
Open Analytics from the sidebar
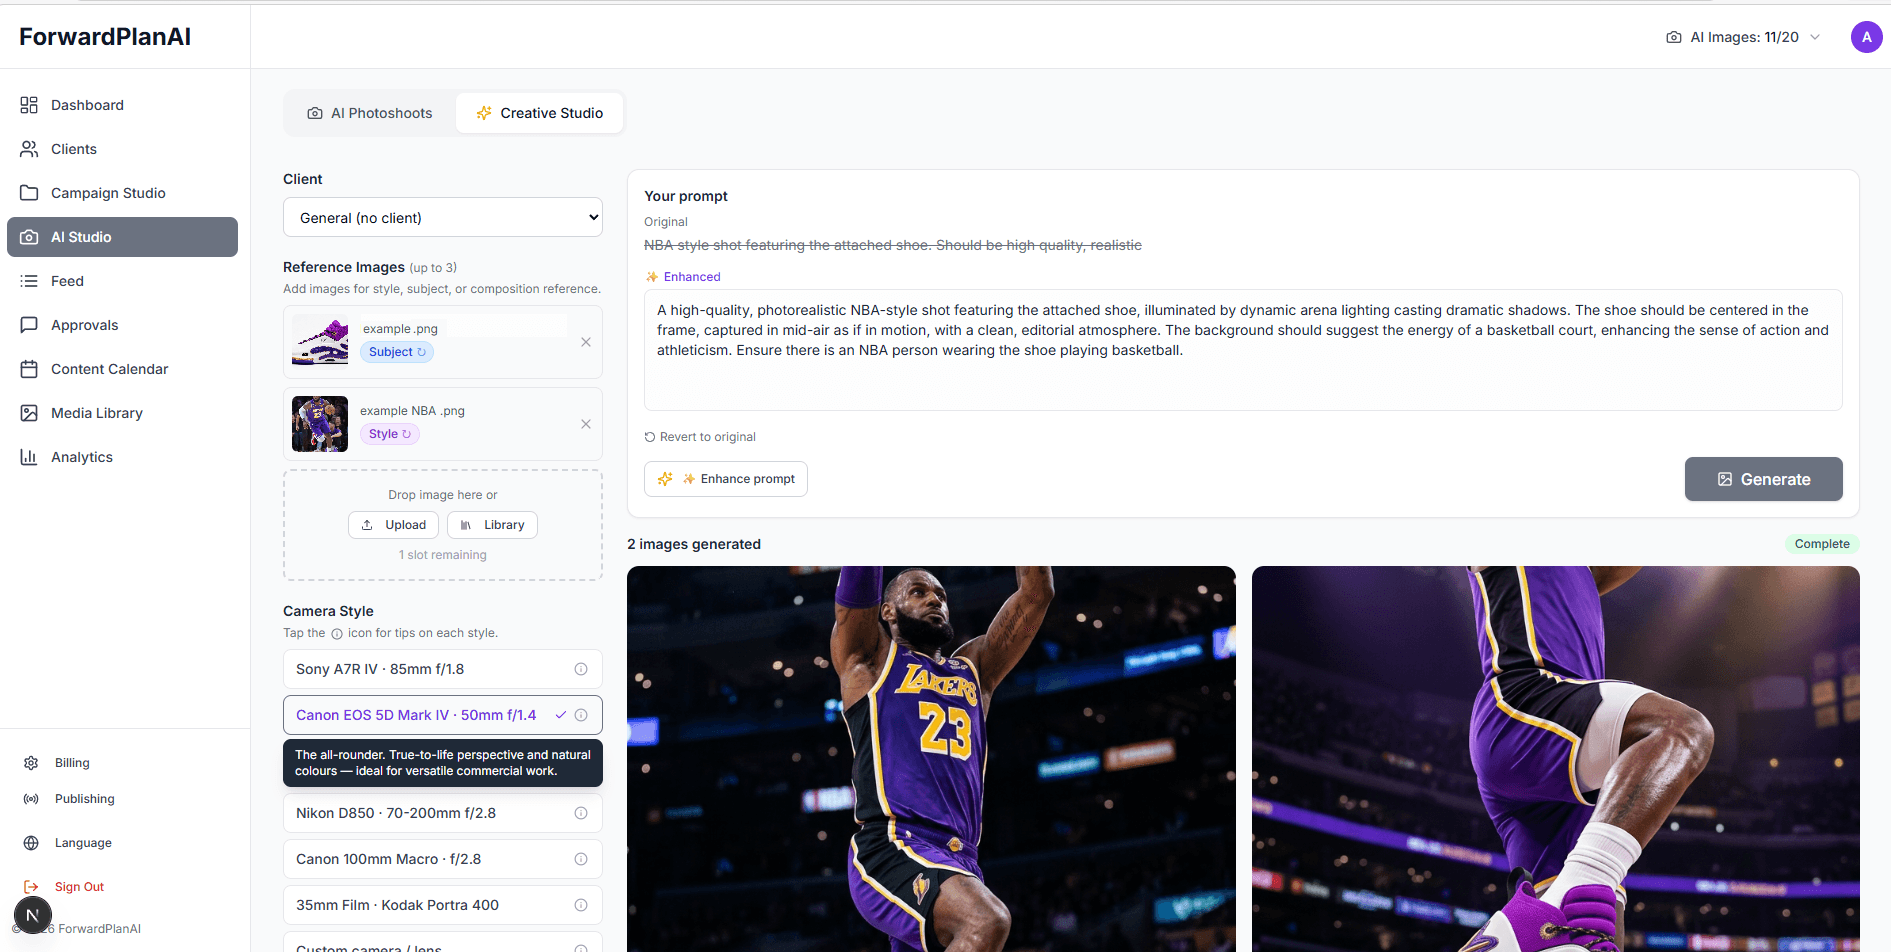click(x=82, y=457)
